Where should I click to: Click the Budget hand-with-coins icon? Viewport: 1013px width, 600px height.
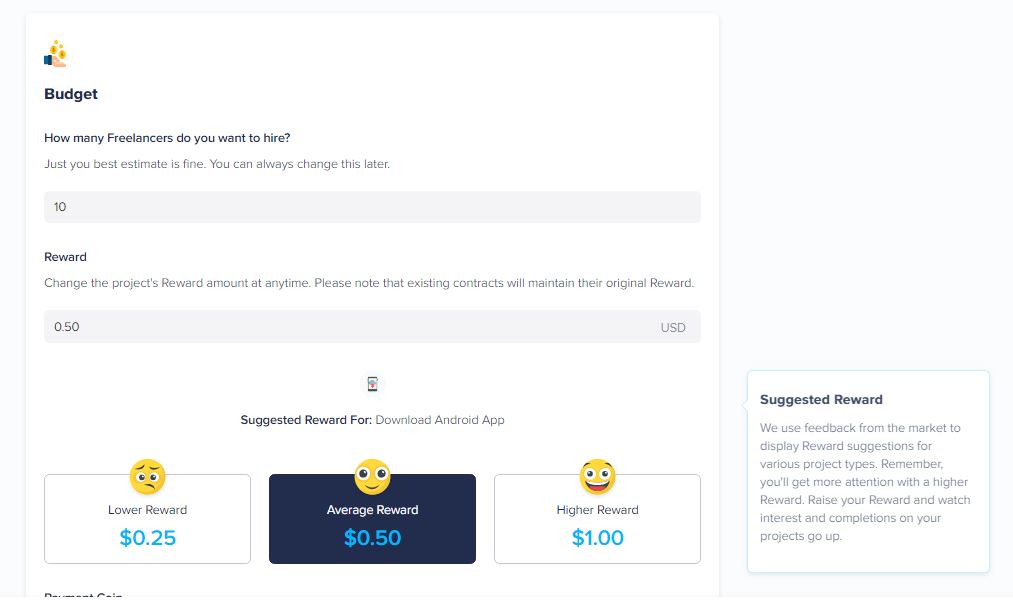point(56,54)
